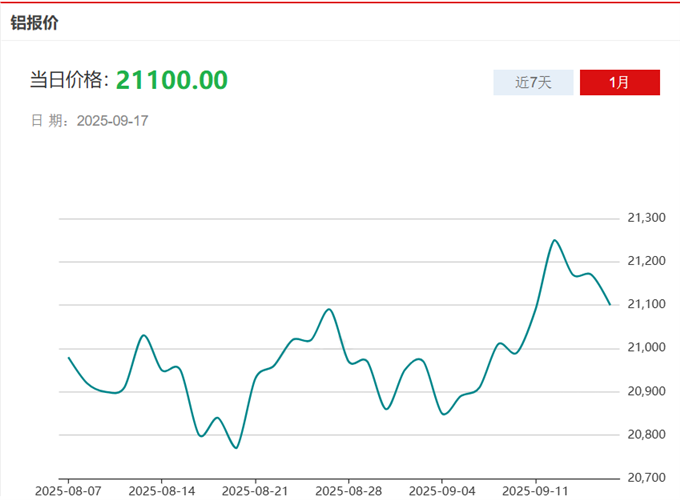Click the green price 21100.00
The image size is (680, 500).
(171, 80)
